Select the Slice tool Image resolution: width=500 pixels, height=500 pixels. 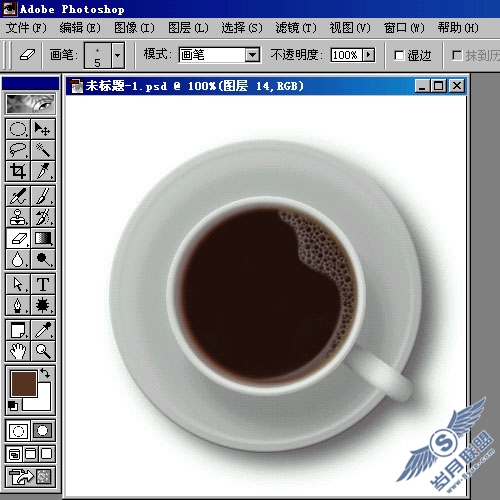coord(43,171)
